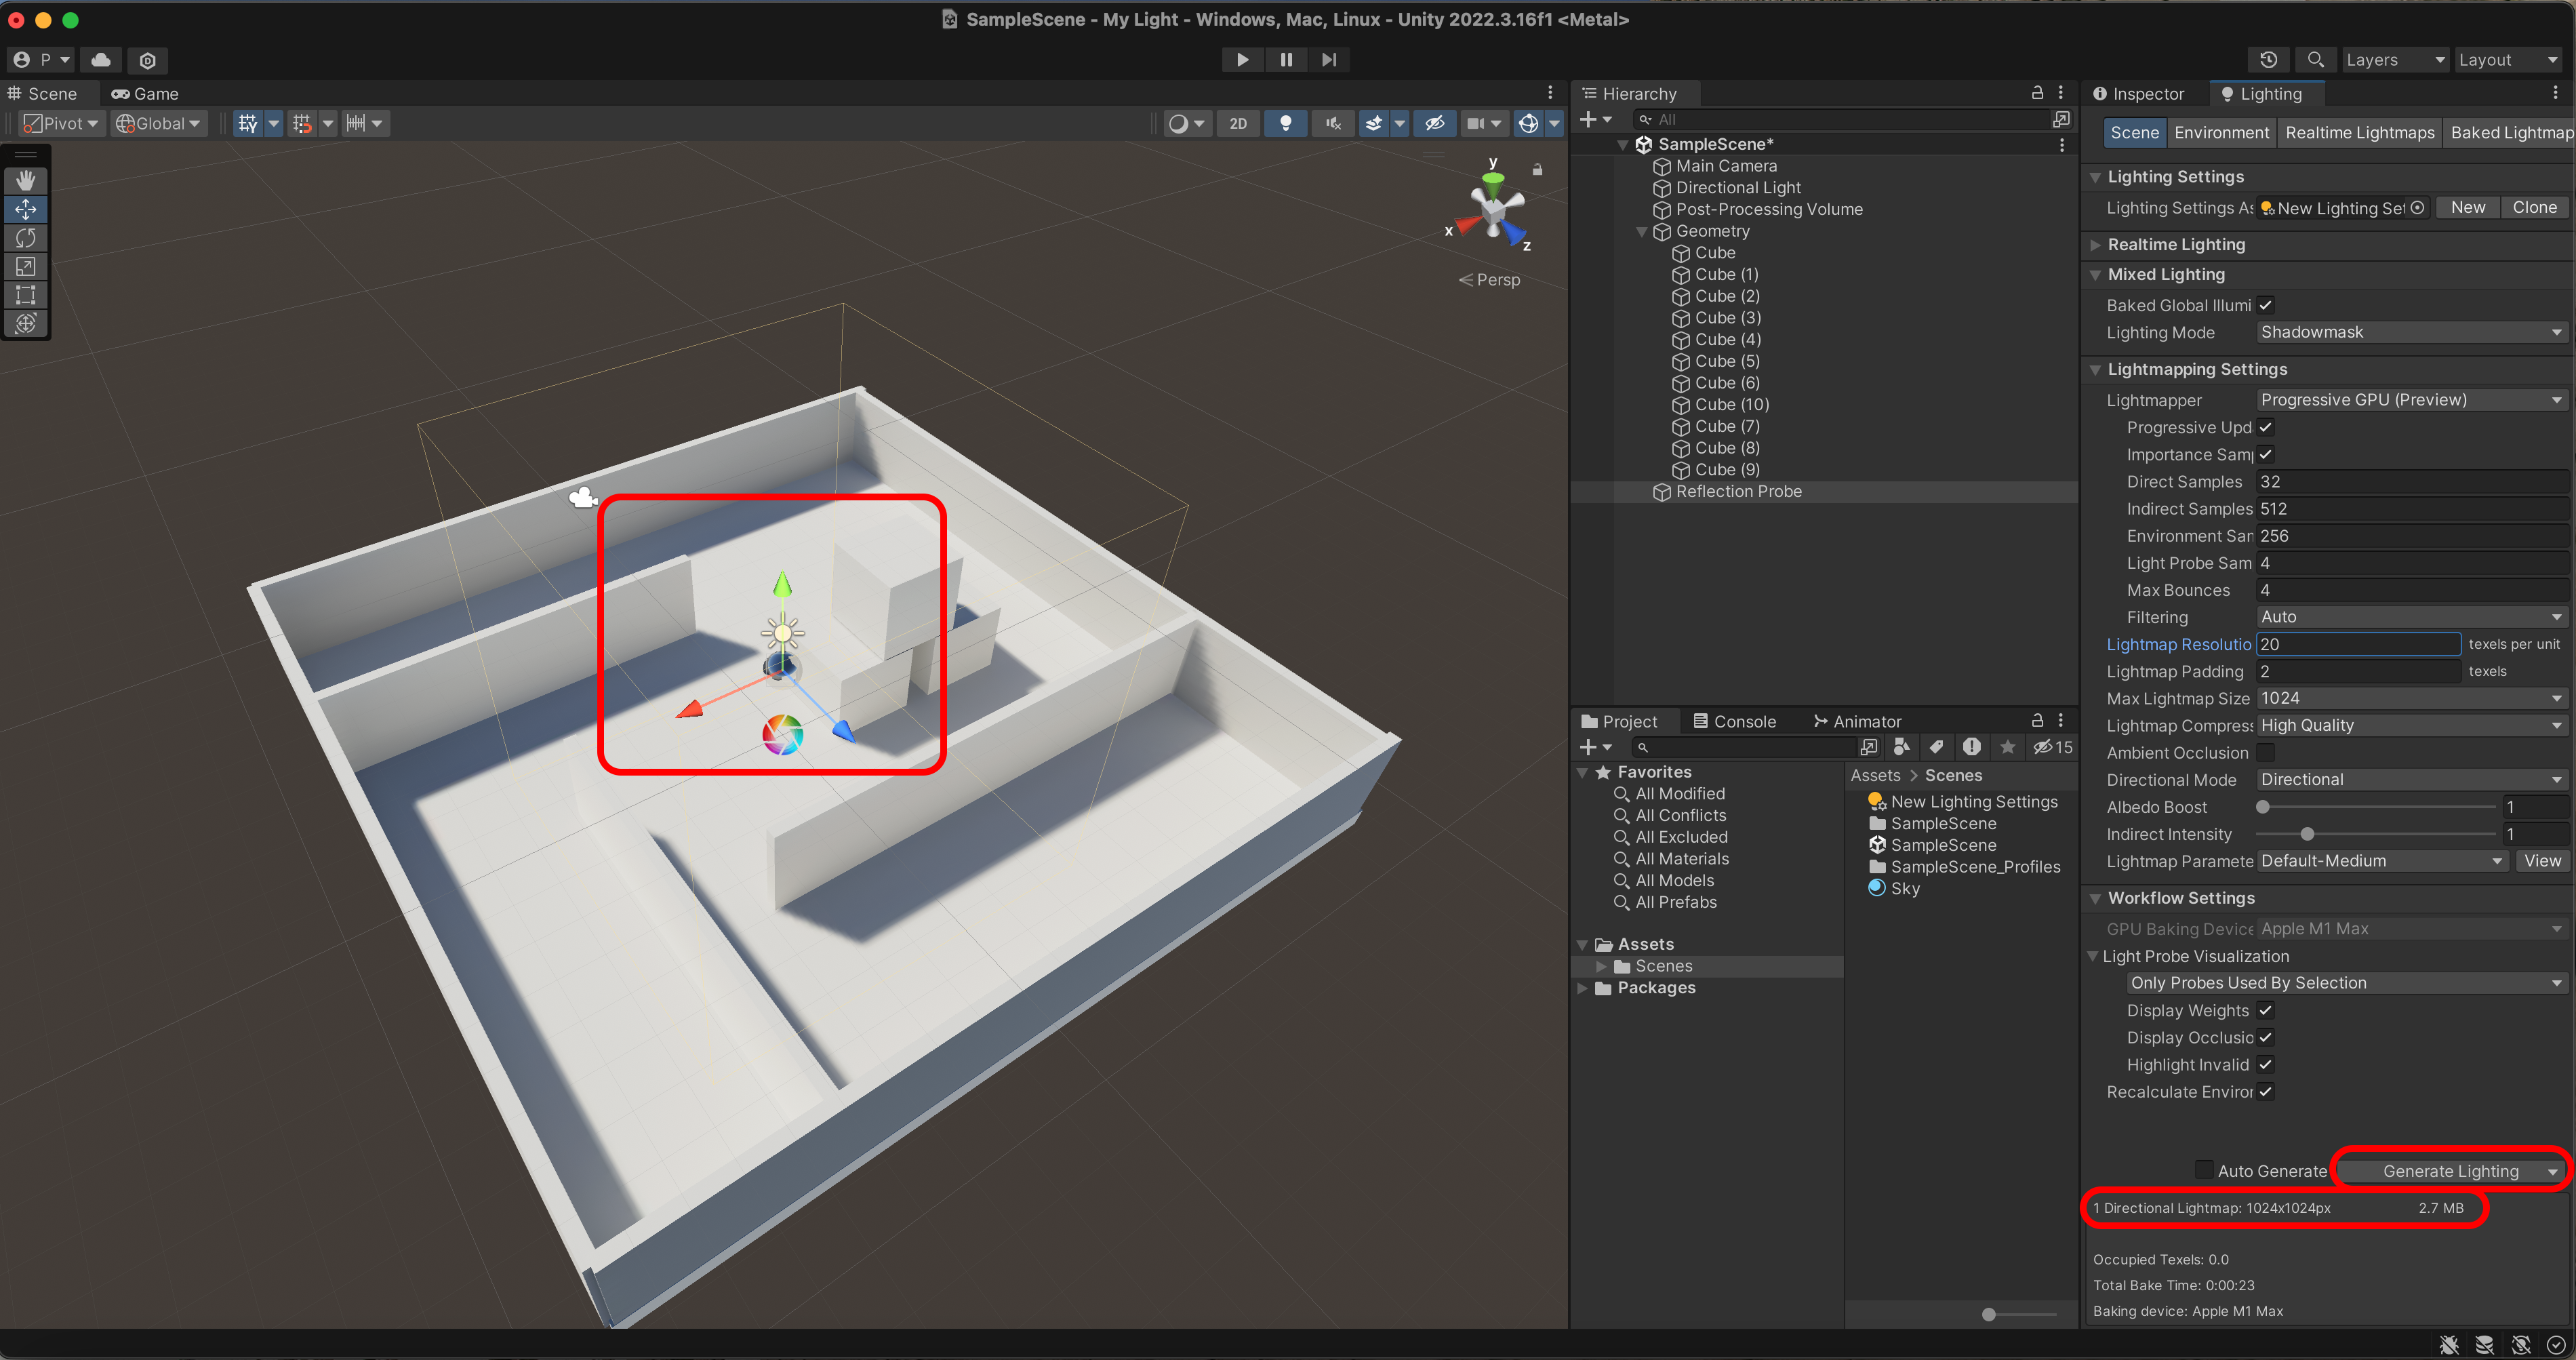Viewport: 2576px width, 1360px height.
Task: Toggle Ambient Occlusion checkbox
Action: pyautogui.click(x=2265, y=753)
